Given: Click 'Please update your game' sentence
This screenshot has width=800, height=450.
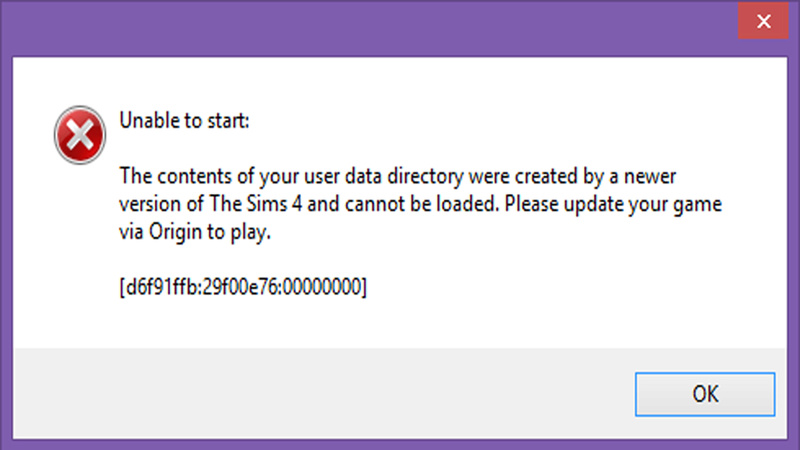Looking at the screenshot, I should pos(613,205).
